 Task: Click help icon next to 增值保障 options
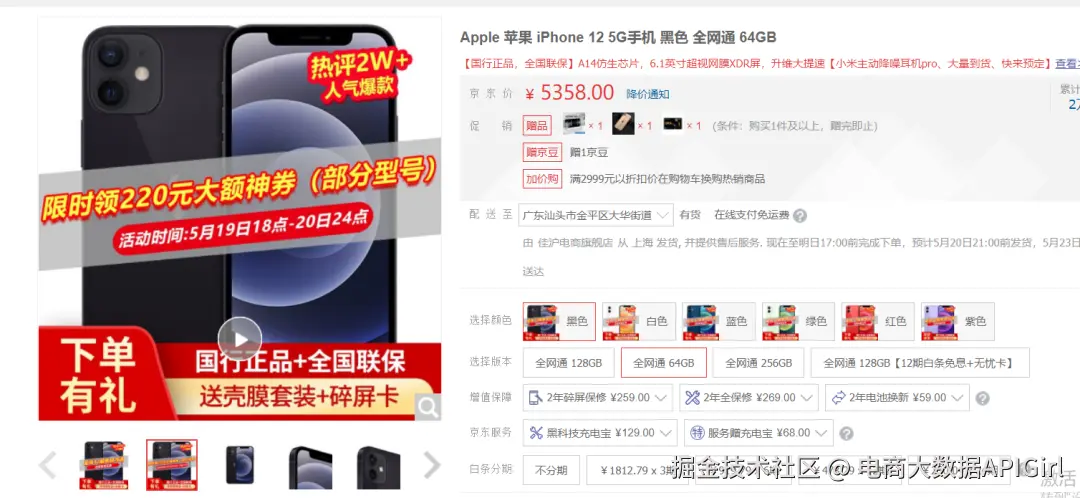983,398
